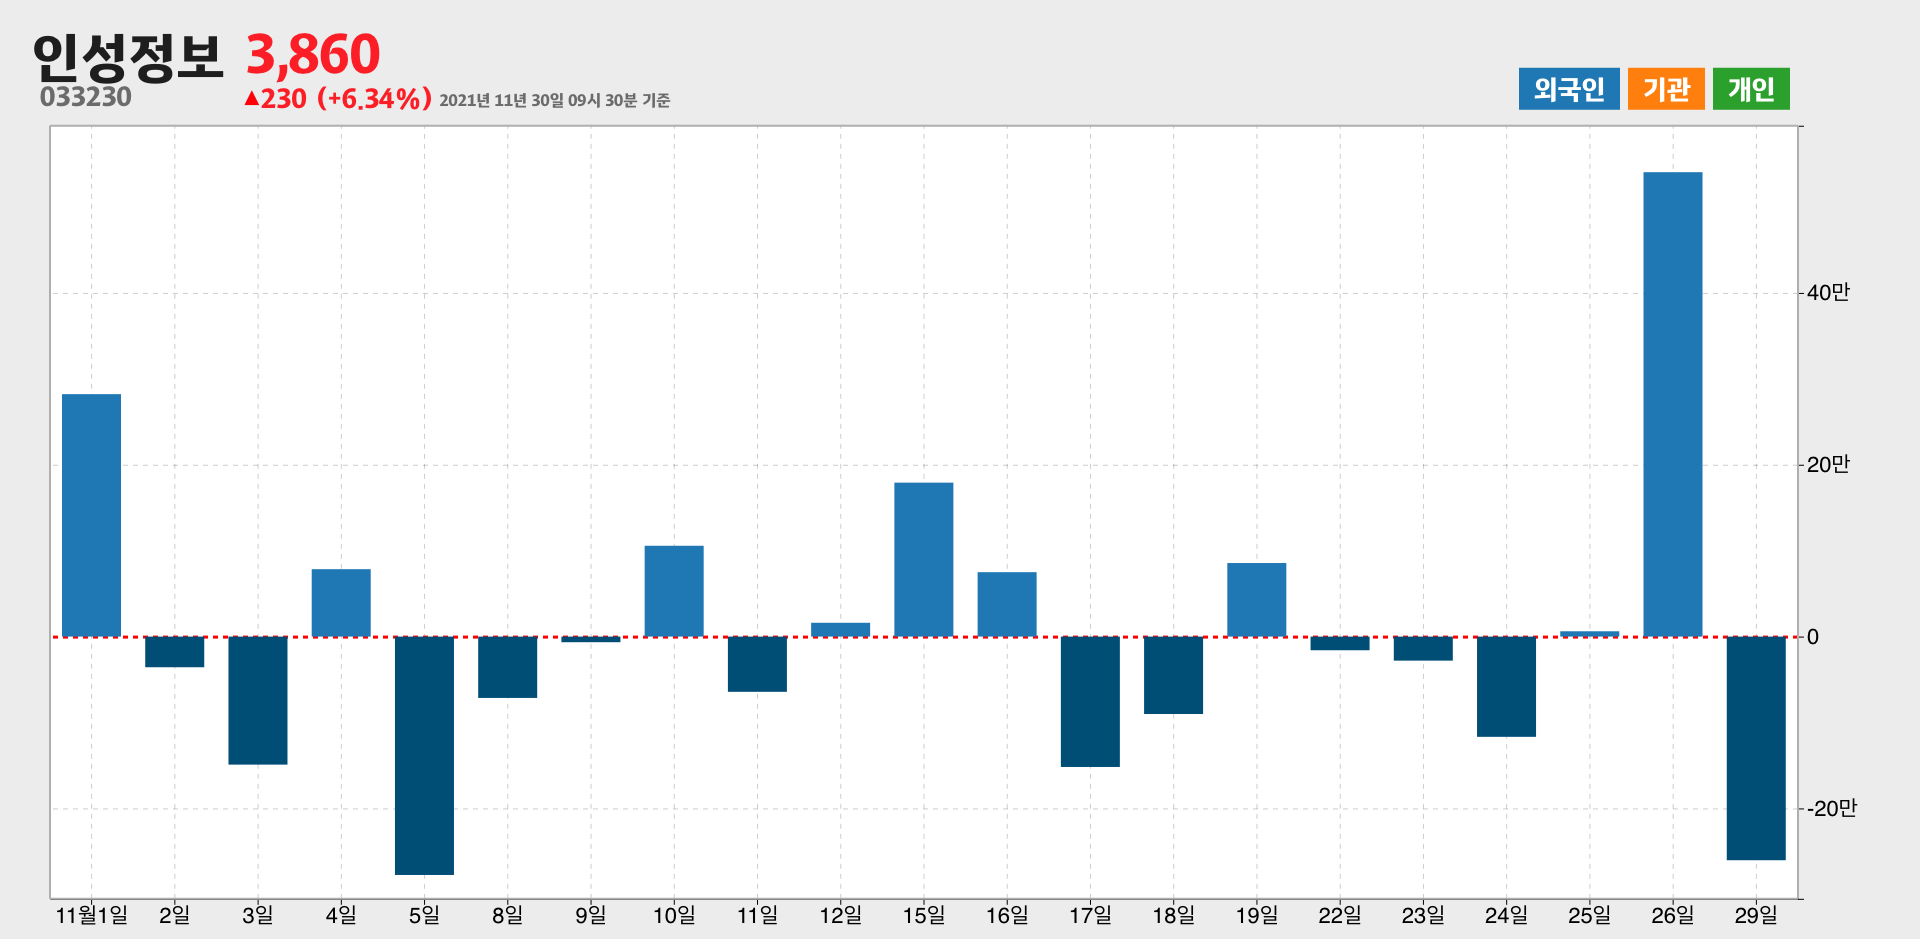
Task: Click the timestamp 2021년 11월 30일 09시 30분 기준
Action: pyautogui.click(x=555, y=100)
